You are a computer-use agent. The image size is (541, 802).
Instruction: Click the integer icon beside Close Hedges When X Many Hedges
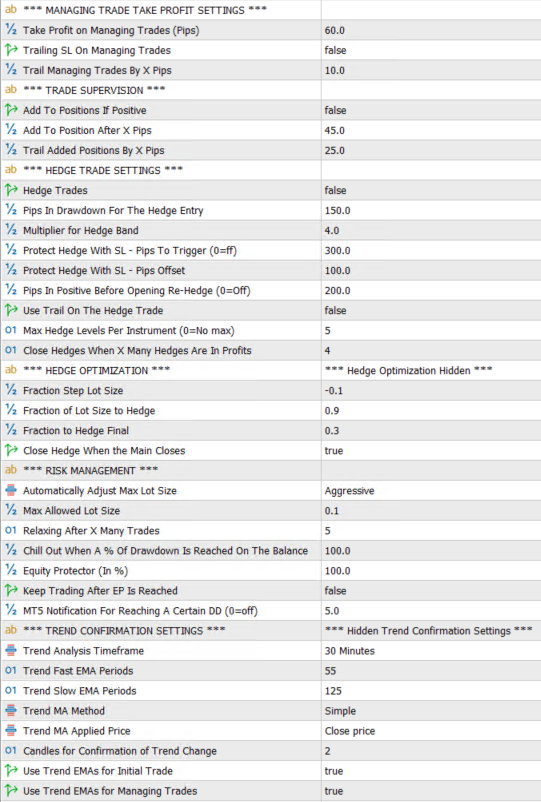[x=11, y=350]
